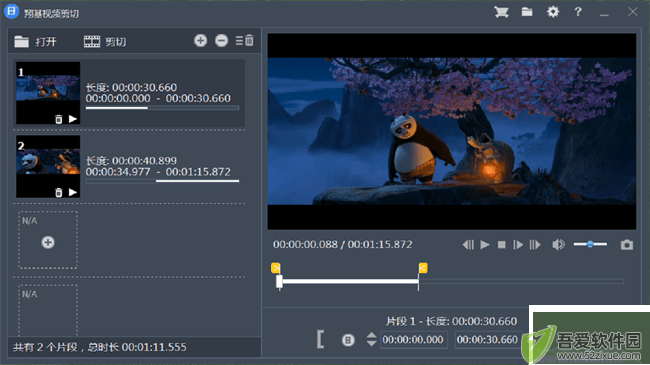Add segment in first N/A placeholder
This screenshot has width=650, height=365.
48,242
